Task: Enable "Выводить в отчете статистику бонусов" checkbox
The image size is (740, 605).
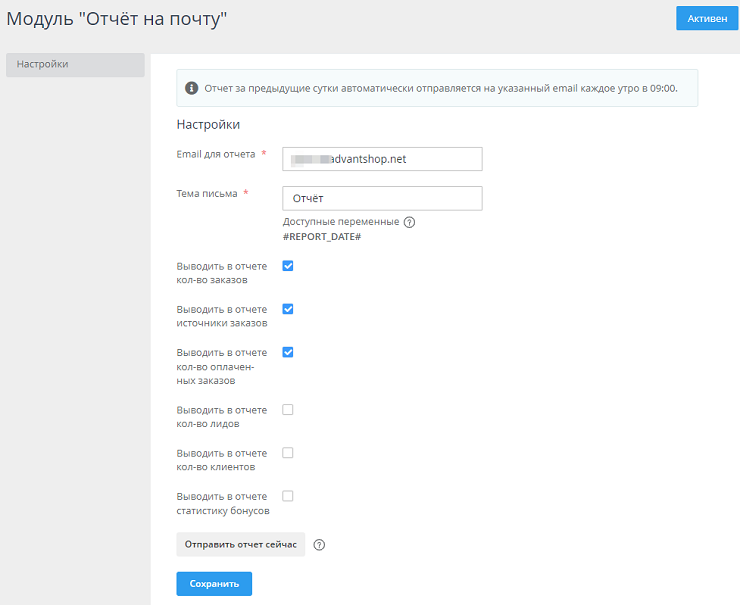Action: pyautogui.click(x=288, y=495)
